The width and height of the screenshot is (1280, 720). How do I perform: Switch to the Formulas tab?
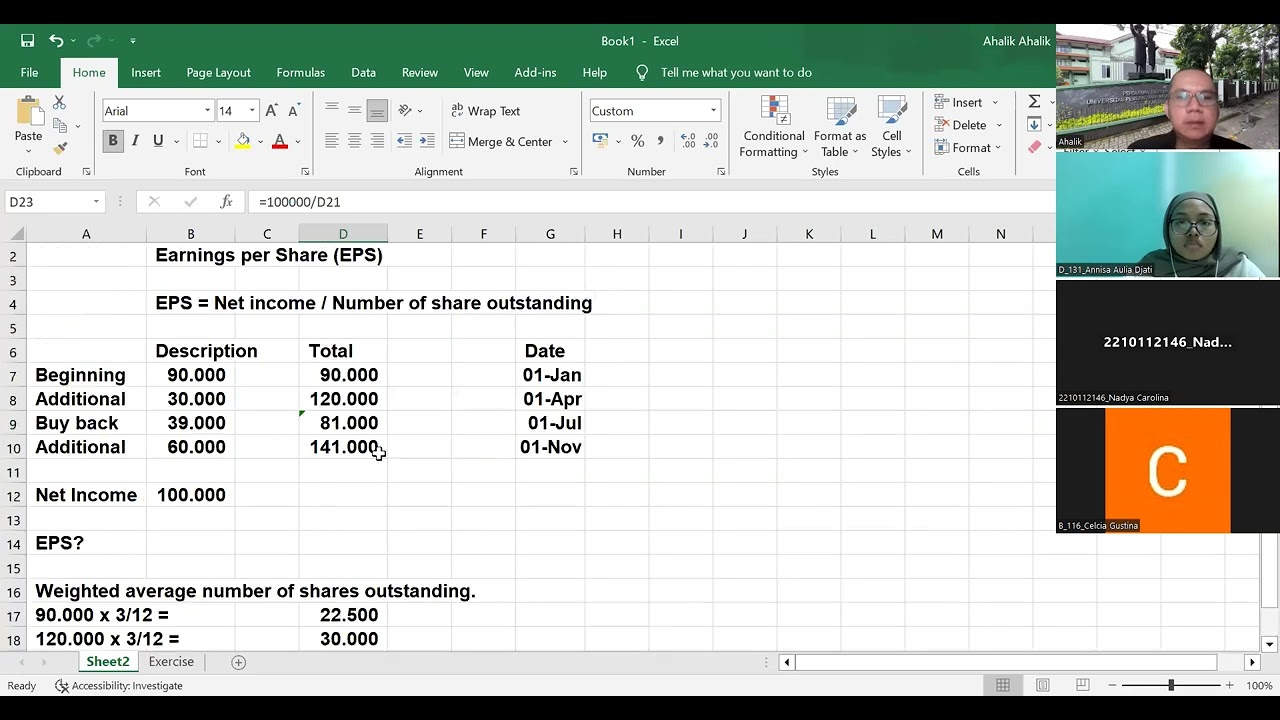click(300, 72)
